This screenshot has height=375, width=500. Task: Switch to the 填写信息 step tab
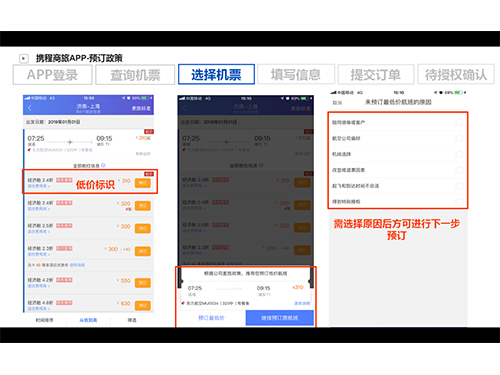296,74
